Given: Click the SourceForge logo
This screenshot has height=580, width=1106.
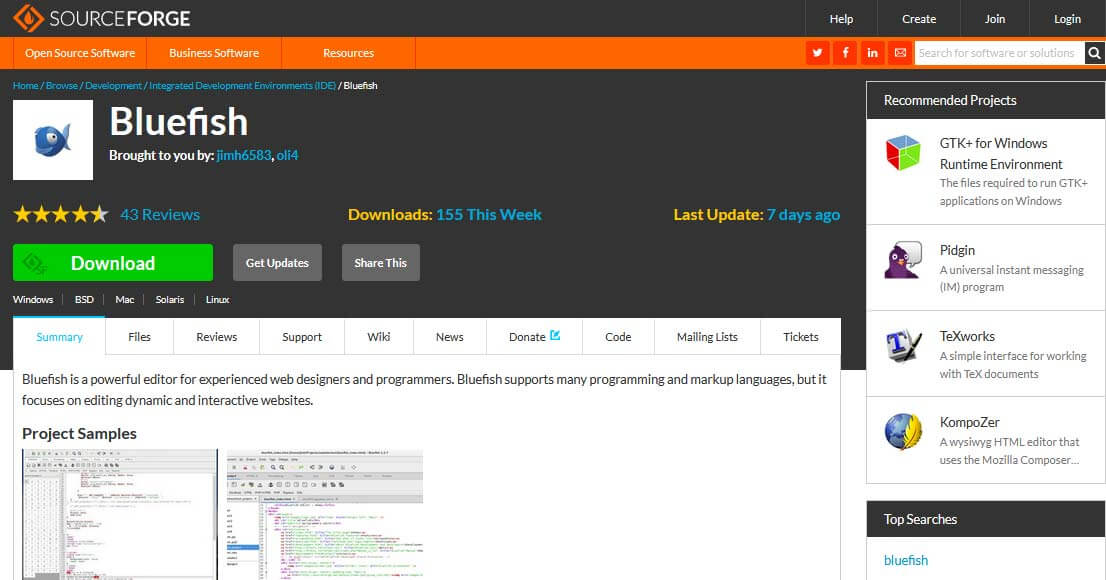Looking at the screenshot, I should click(98, 17).
